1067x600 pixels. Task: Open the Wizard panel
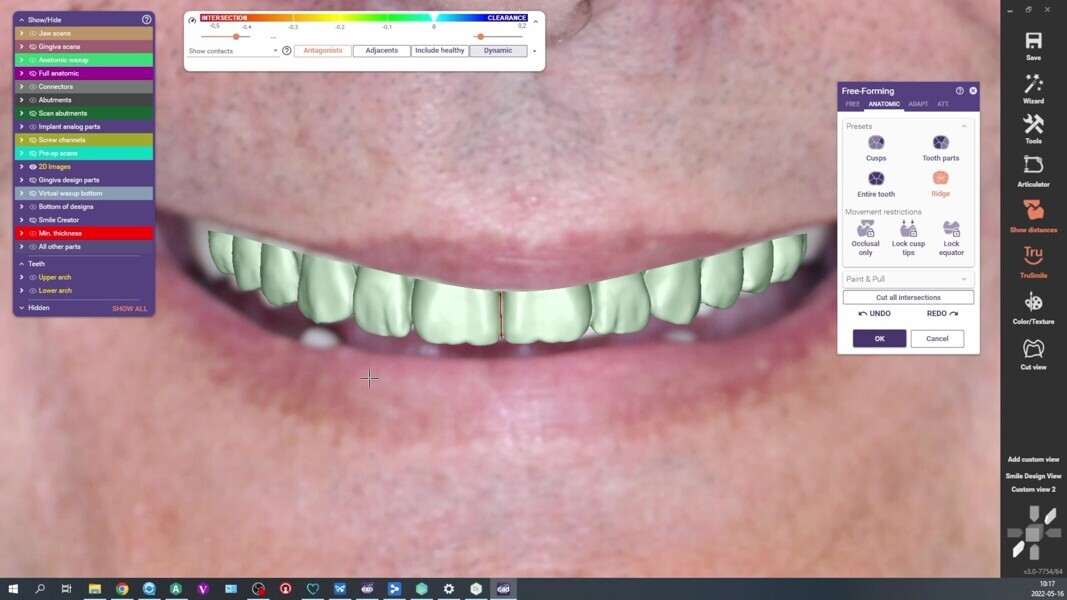pyautogui.click(x=1033, y=89)
